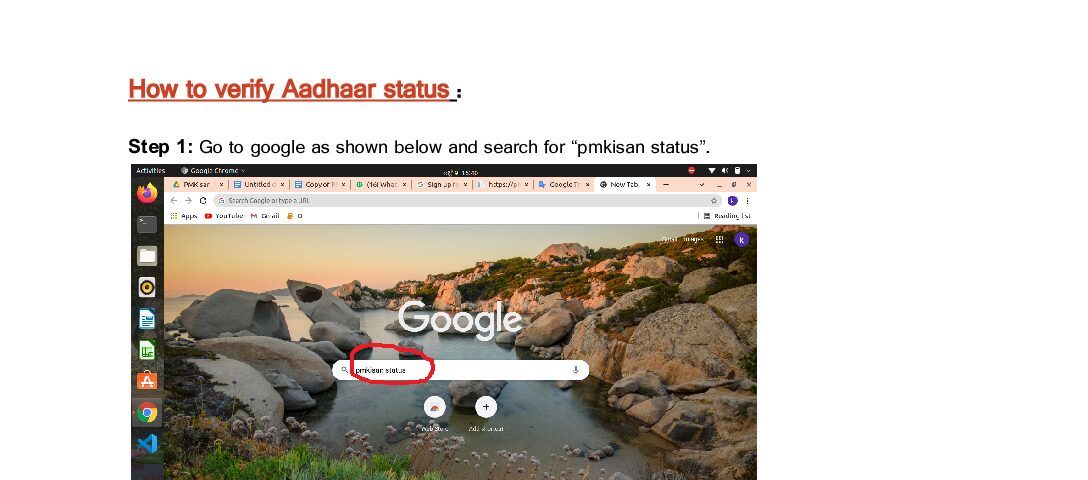The width and height of the screenshot is (1088, 480).
Task: Open the Google Chrome app menu dropdown
Action: point(212,171)
